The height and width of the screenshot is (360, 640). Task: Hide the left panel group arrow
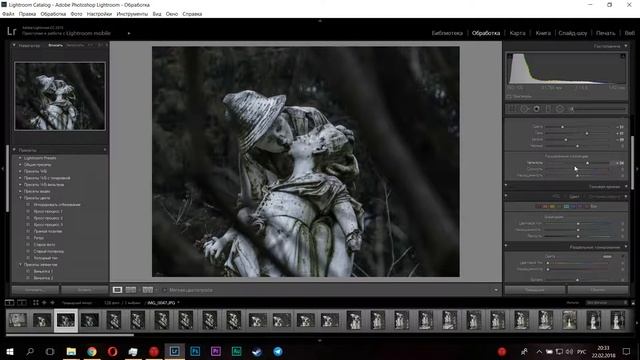(3, 168)
